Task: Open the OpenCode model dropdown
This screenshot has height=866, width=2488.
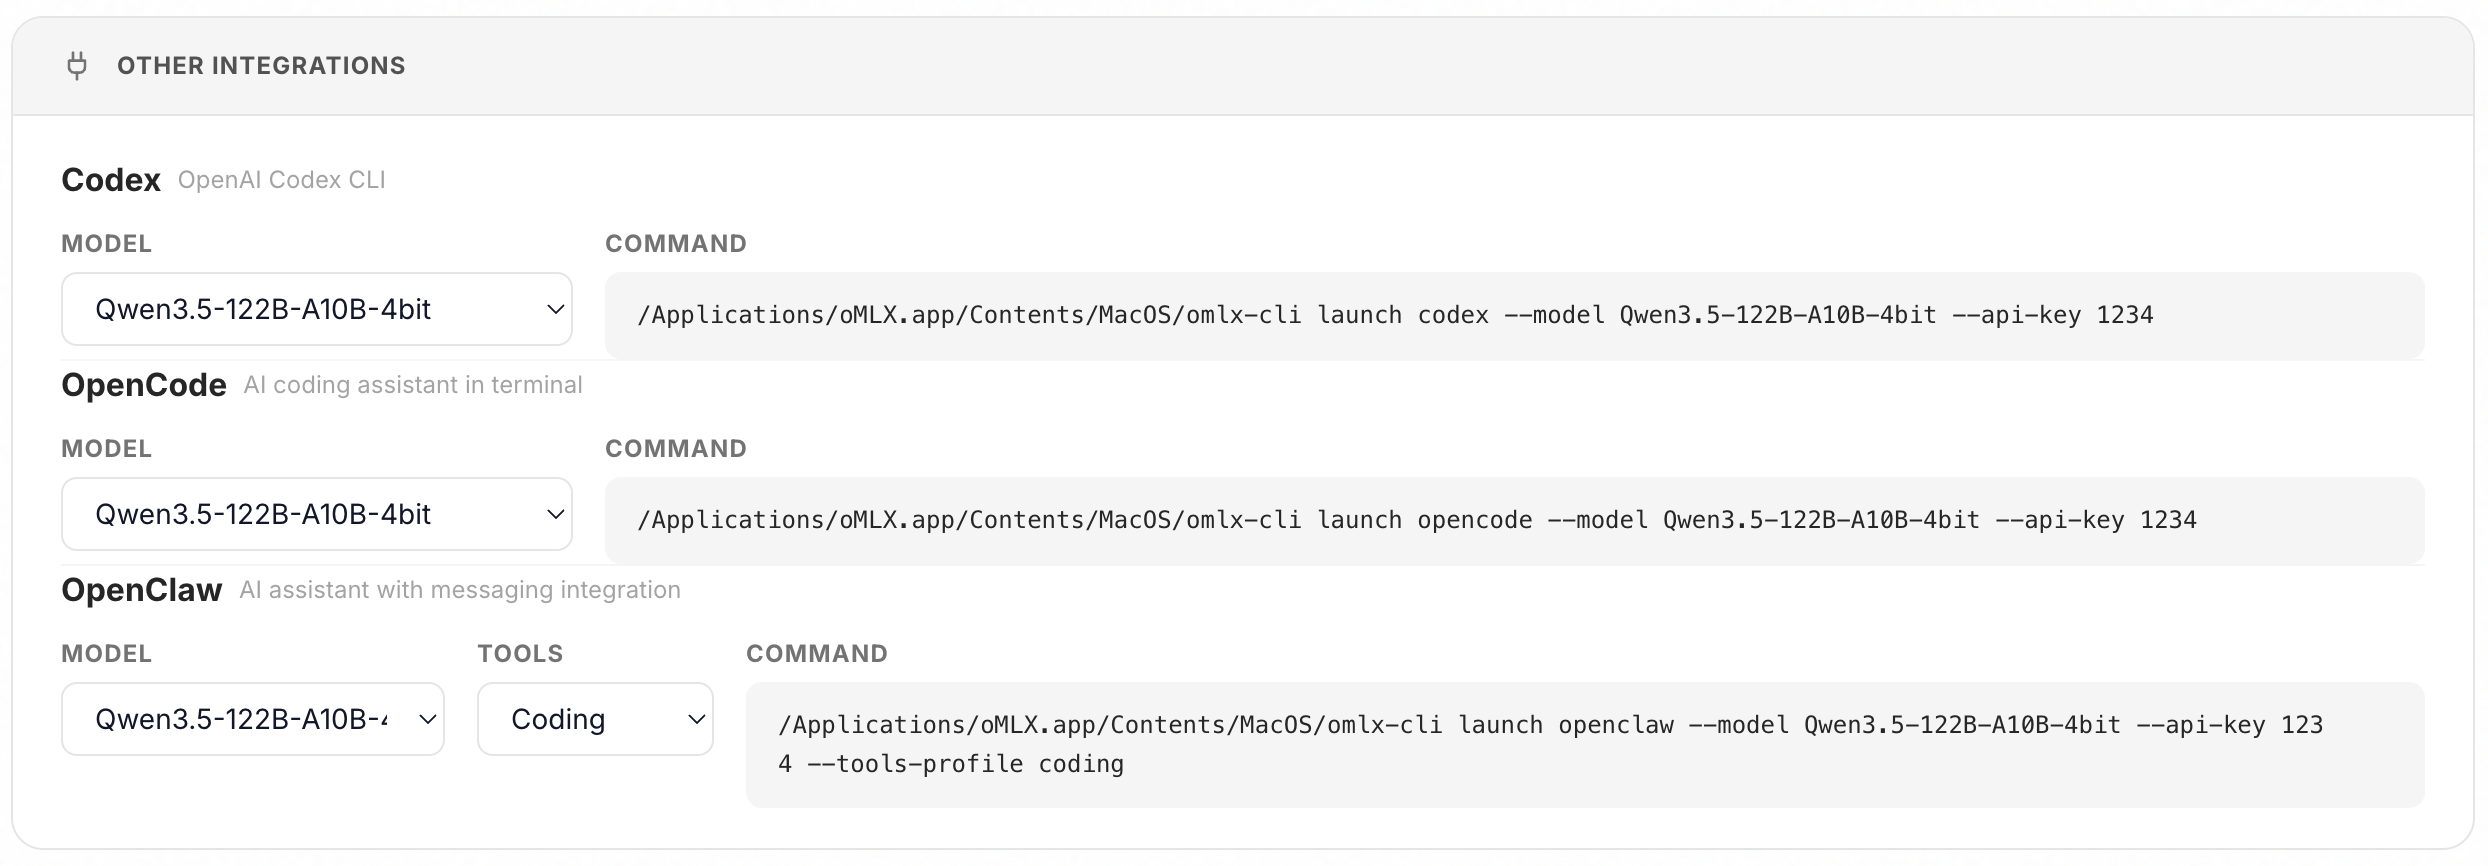Action: tap(317, 514)
